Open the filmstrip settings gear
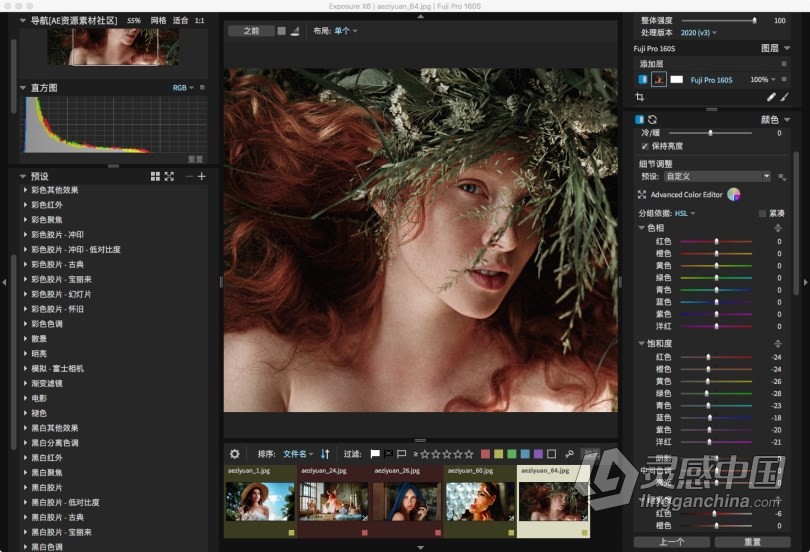810x552 pixels. coord(235,454)
